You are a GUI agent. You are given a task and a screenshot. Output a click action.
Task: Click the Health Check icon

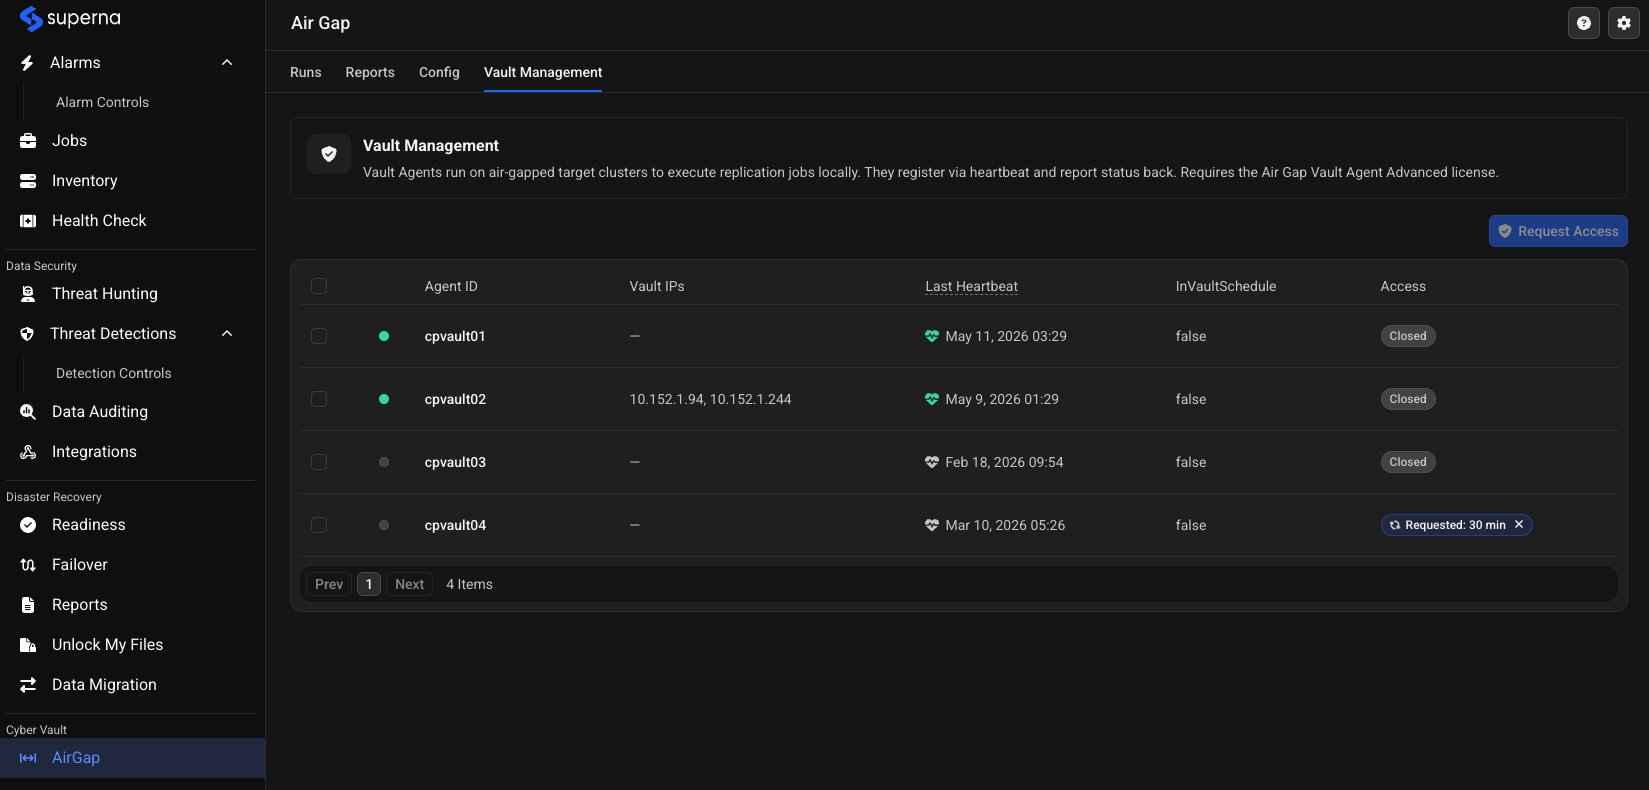click(x=28, y=221)
